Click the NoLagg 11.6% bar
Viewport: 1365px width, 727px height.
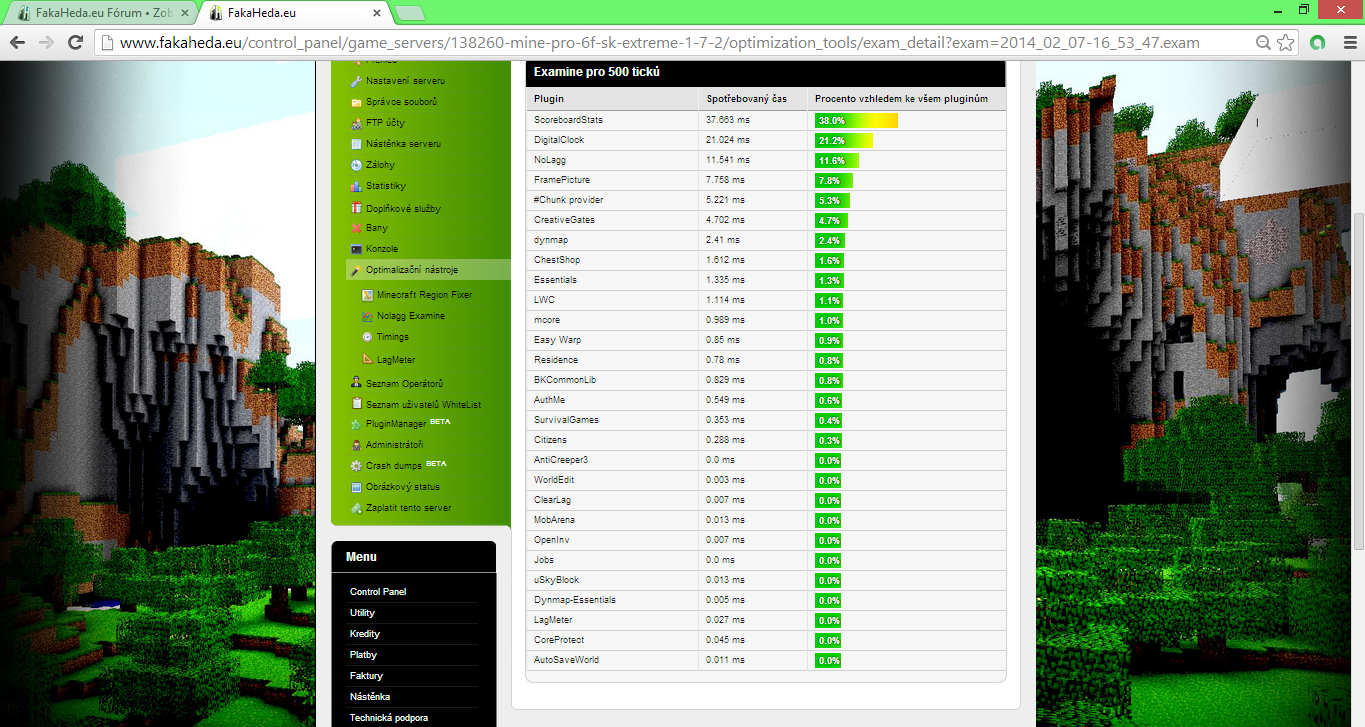click(836, 160)
